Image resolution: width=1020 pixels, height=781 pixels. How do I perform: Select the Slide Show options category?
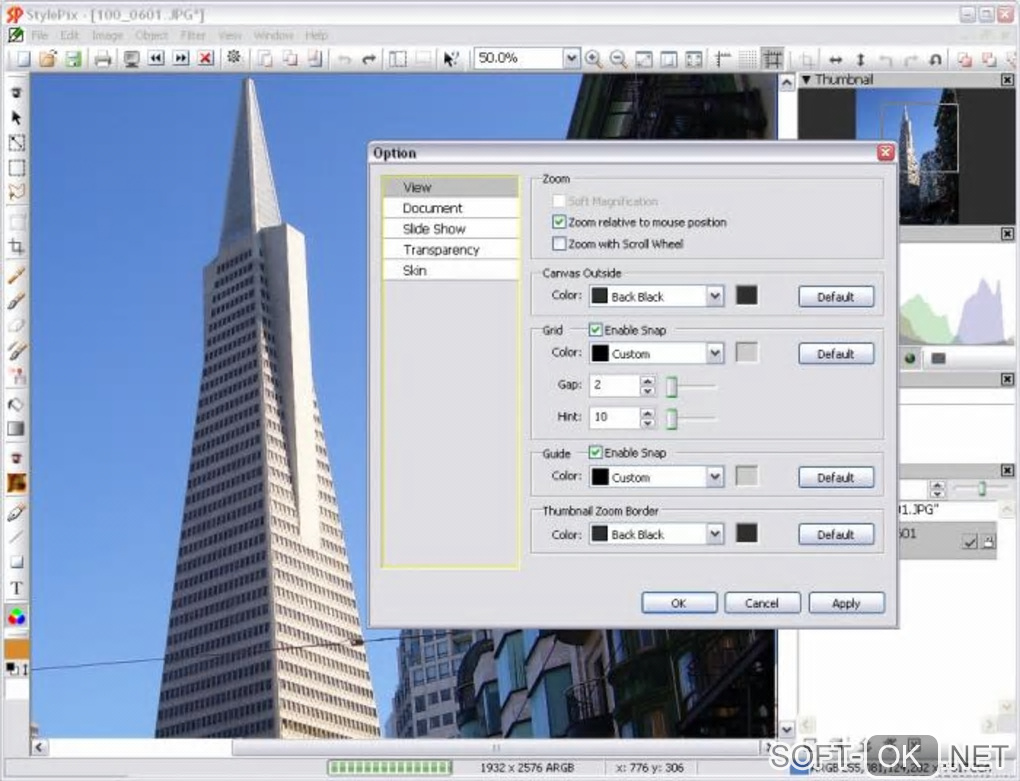pyautogui.click(x=451, y=229)
